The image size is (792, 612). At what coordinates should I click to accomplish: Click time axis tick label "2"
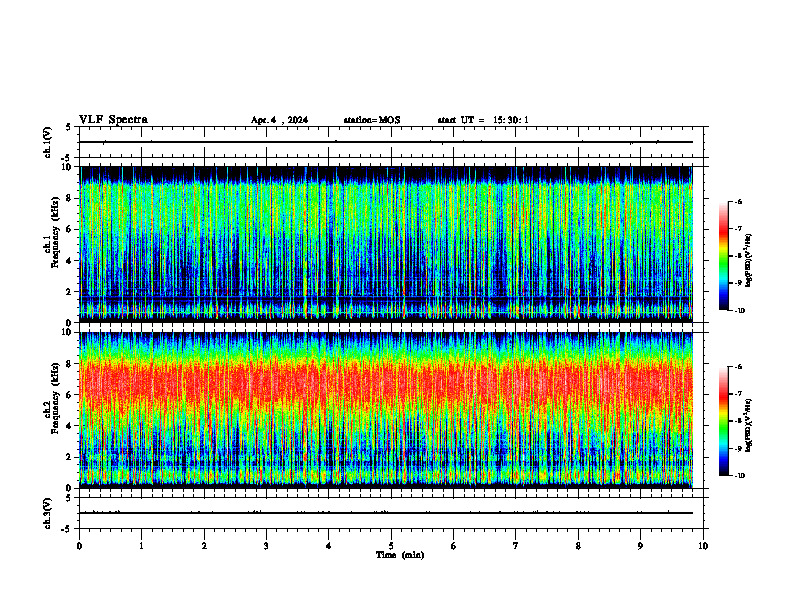(204, 546)
